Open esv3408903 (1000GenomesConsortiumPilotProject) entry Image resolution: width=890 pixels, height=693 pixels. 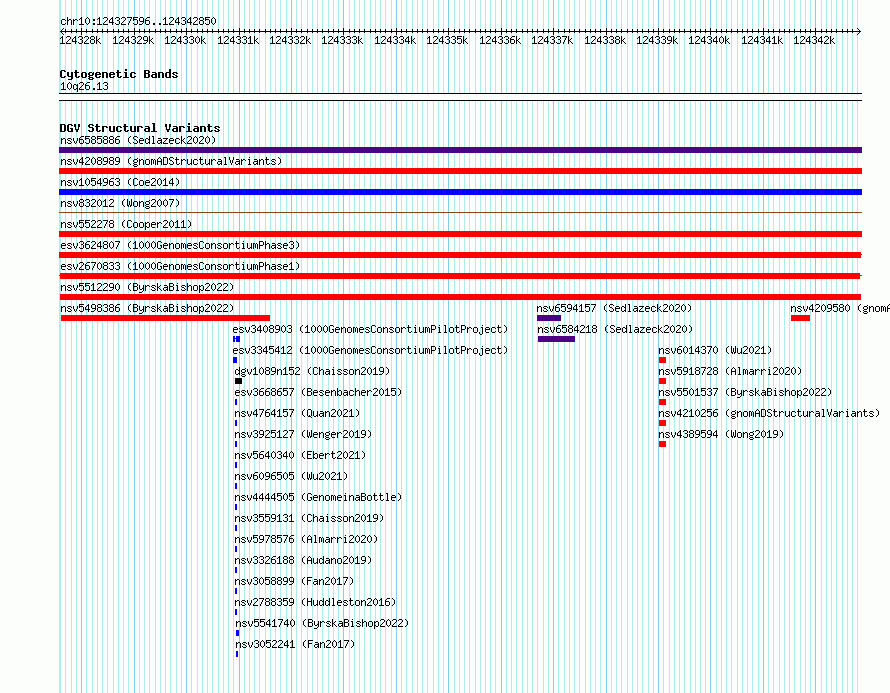point(370,329)
